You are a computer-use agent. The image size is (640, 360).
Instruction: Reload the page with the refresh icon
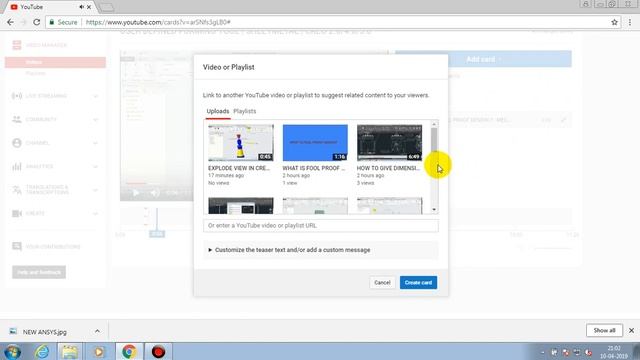pos(36,22)
